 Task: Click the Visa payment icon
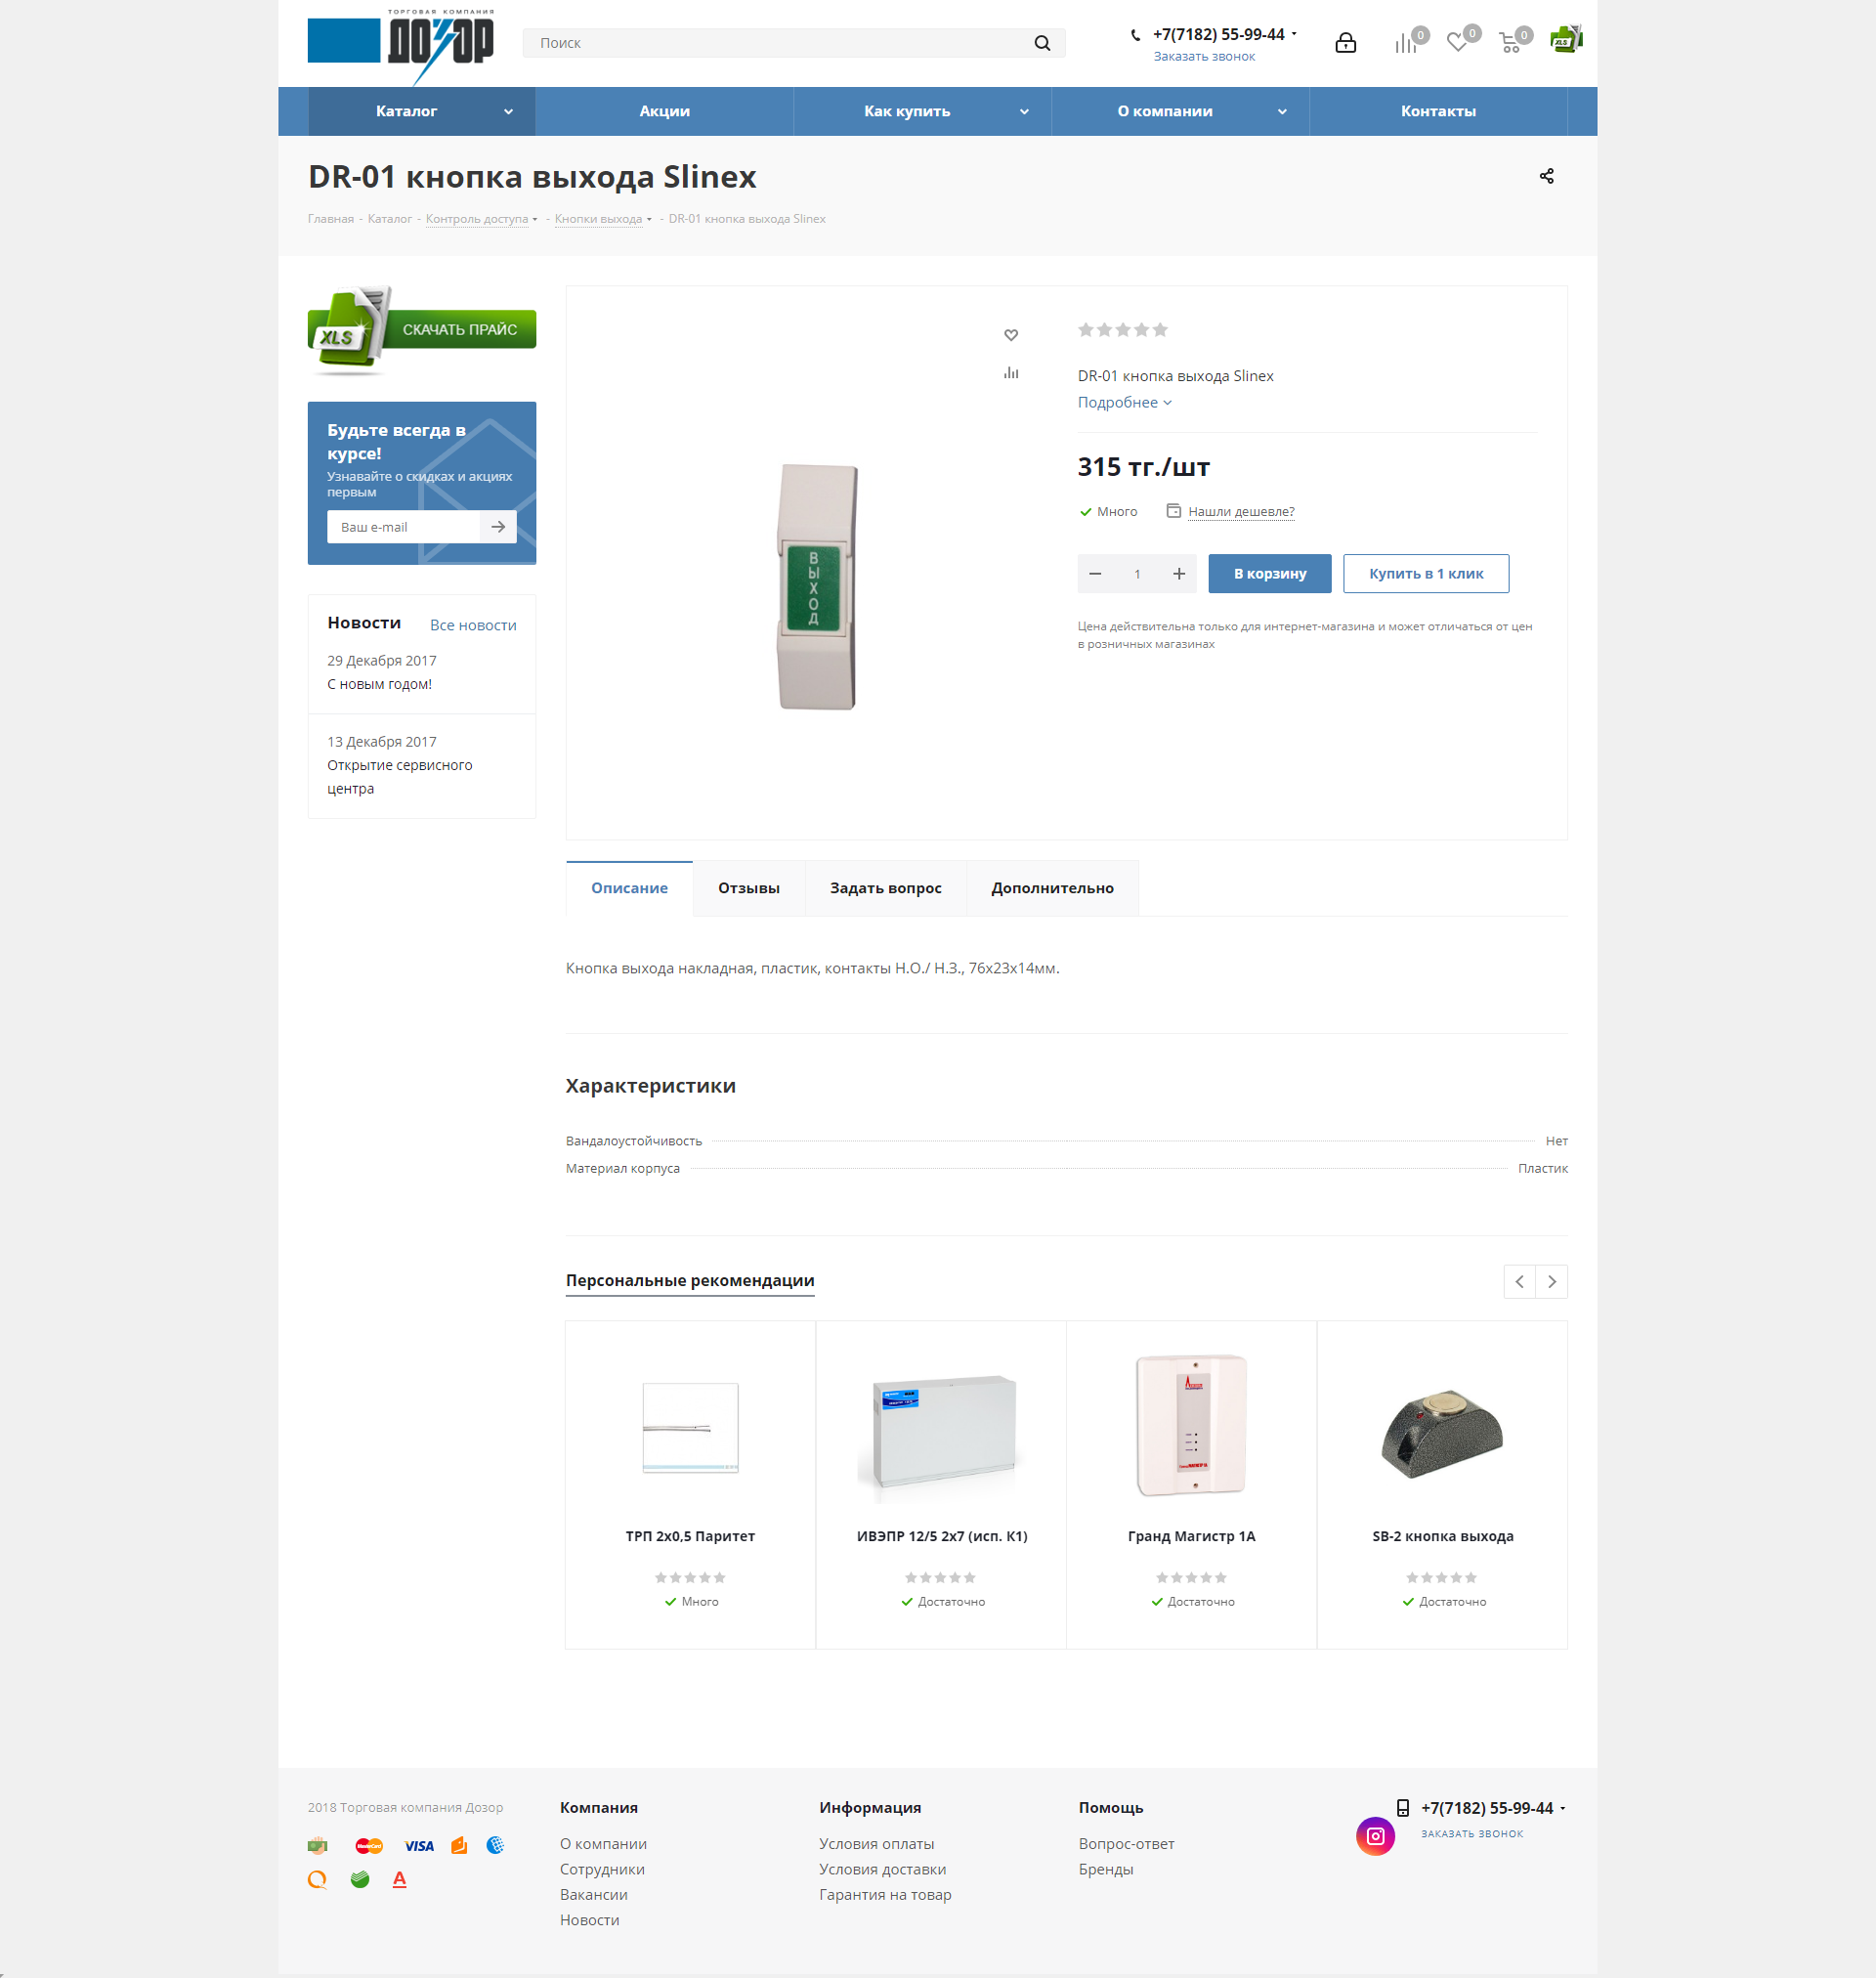coord(419,1847)
